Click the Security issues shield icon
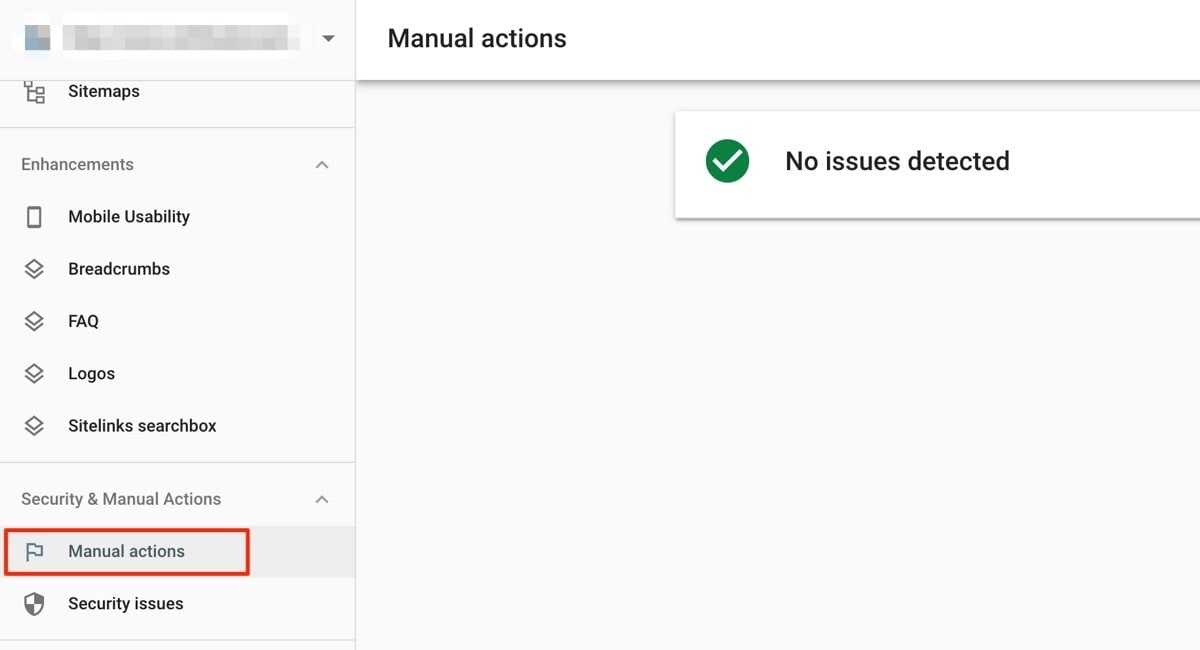The width and height of the screenshot is (1200, 650). (x=33, y=603)
